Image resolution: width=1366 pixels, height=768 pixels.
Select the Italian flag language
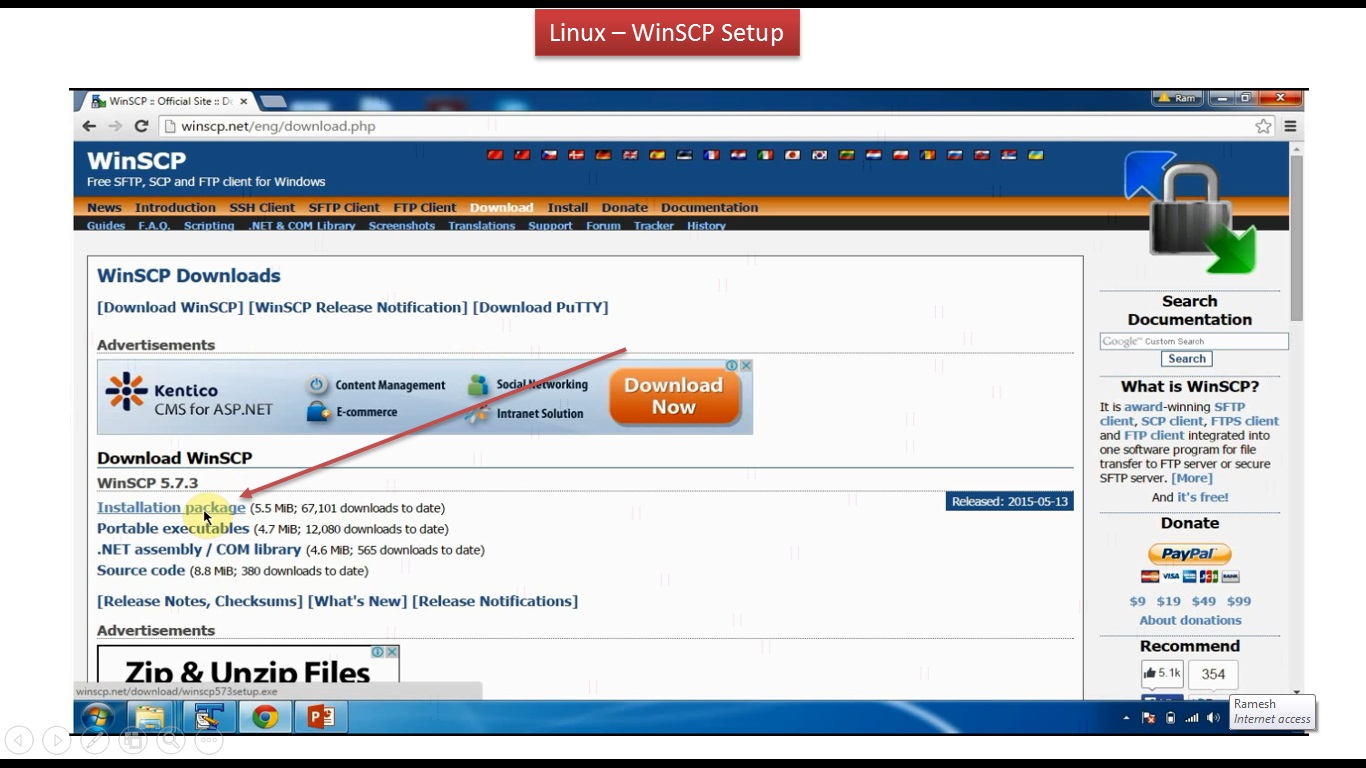765,155
